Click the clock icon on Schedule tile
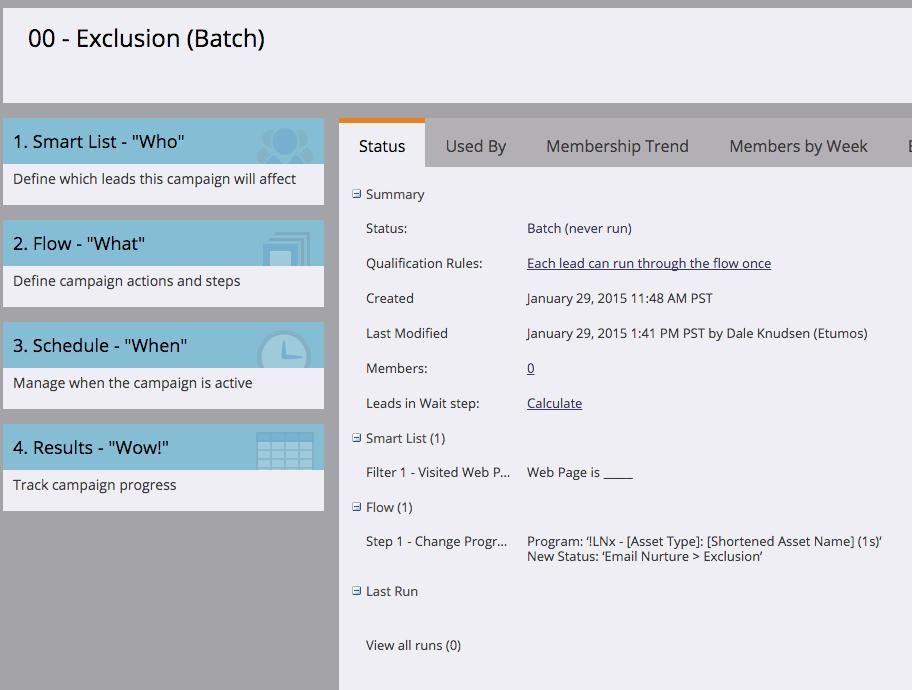The height and width of the screenshot is (690, 912). (284, 350)
